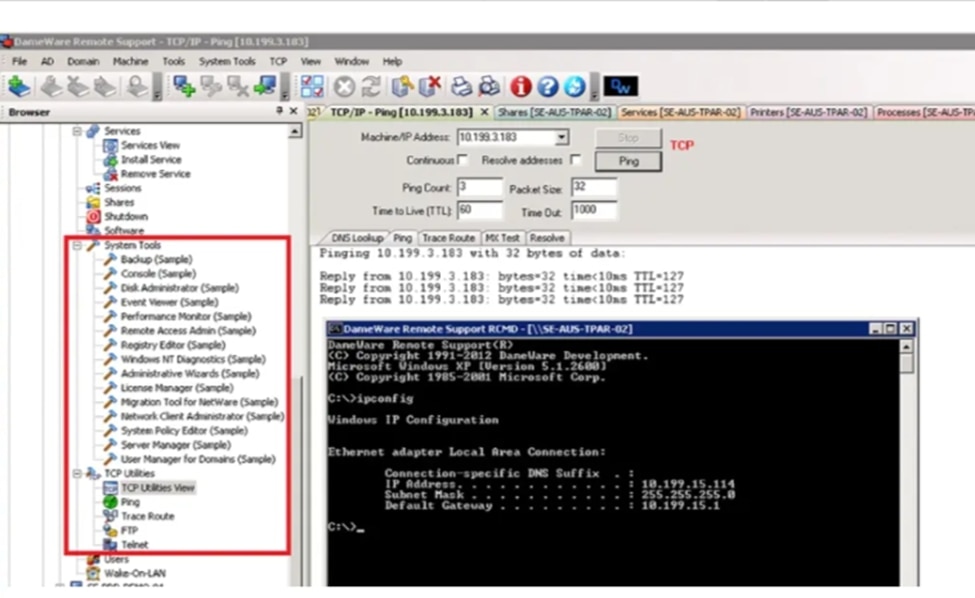Screen dimensions: 975x598
Task: Click the red Information toolbar icon
Action: pos(520,86)
